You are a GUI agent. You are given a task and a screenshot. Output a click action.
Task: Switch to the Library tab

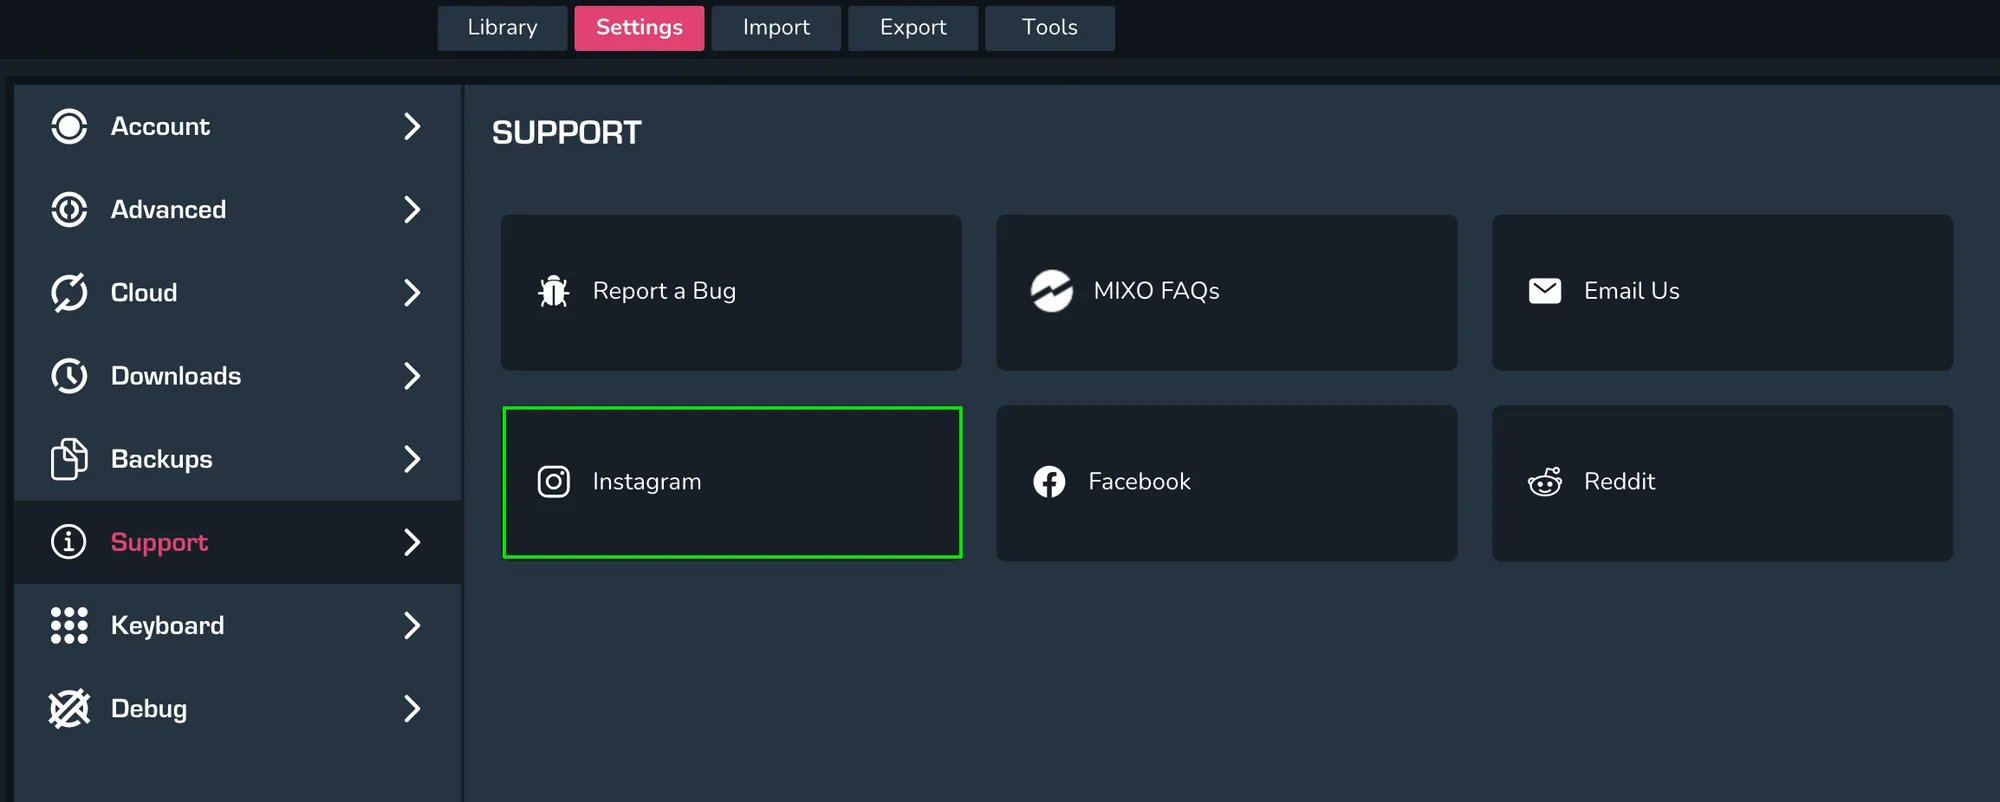502,28
